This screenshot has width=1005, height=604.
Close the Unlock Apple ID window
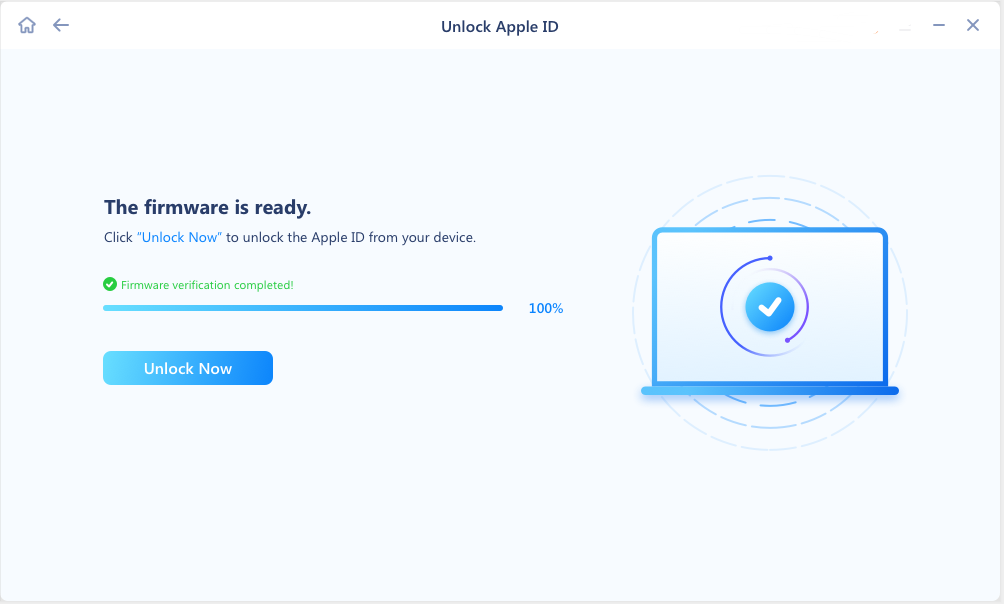(x=972, y=25)
